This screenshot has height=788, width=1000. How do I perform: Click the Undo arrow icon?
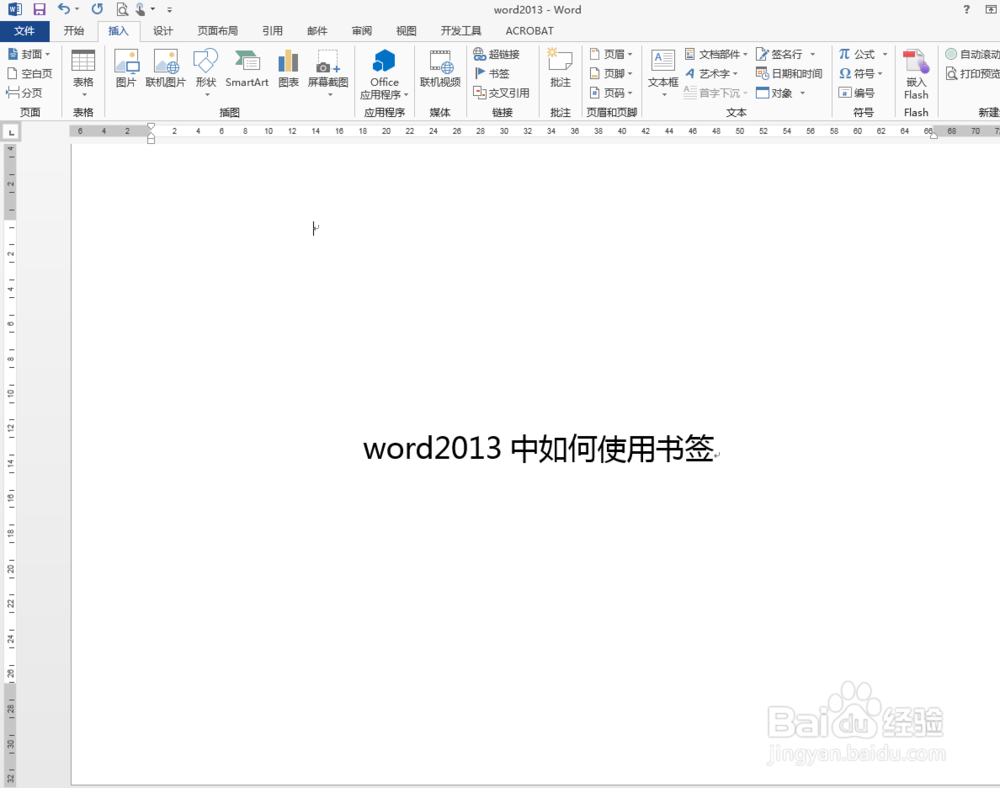coord(63,9)
